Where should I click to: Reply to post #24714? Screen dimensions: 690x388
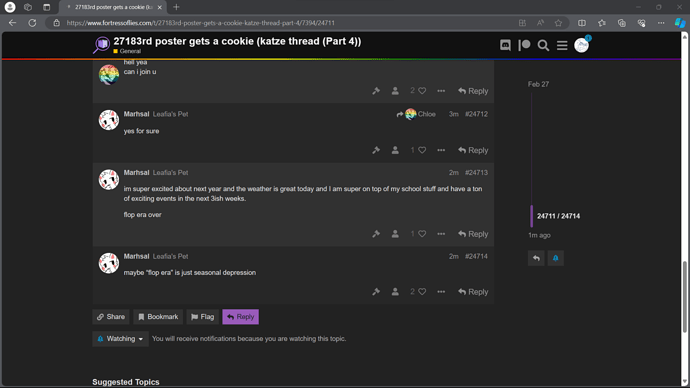[x=473, y=292]
